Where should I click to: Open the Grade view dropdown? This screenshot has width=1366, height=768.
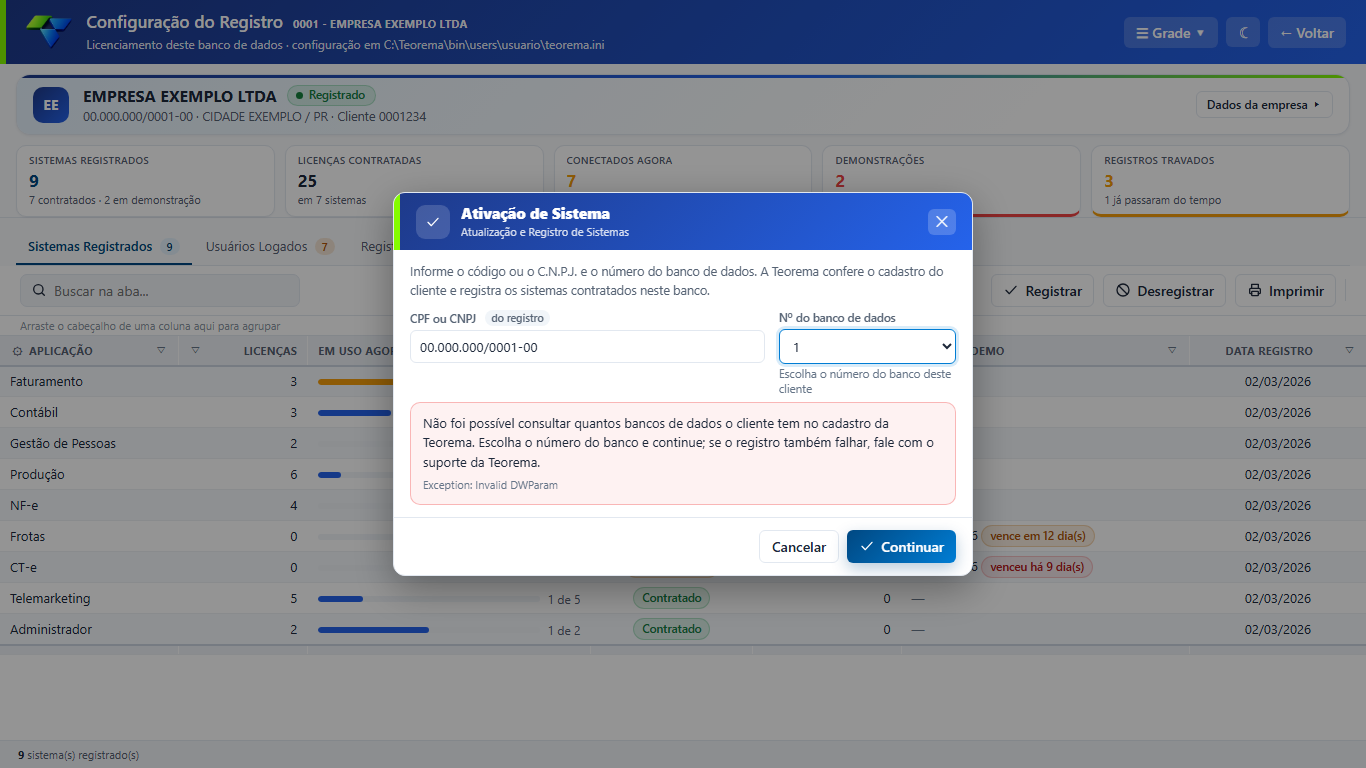(1171, 33)
